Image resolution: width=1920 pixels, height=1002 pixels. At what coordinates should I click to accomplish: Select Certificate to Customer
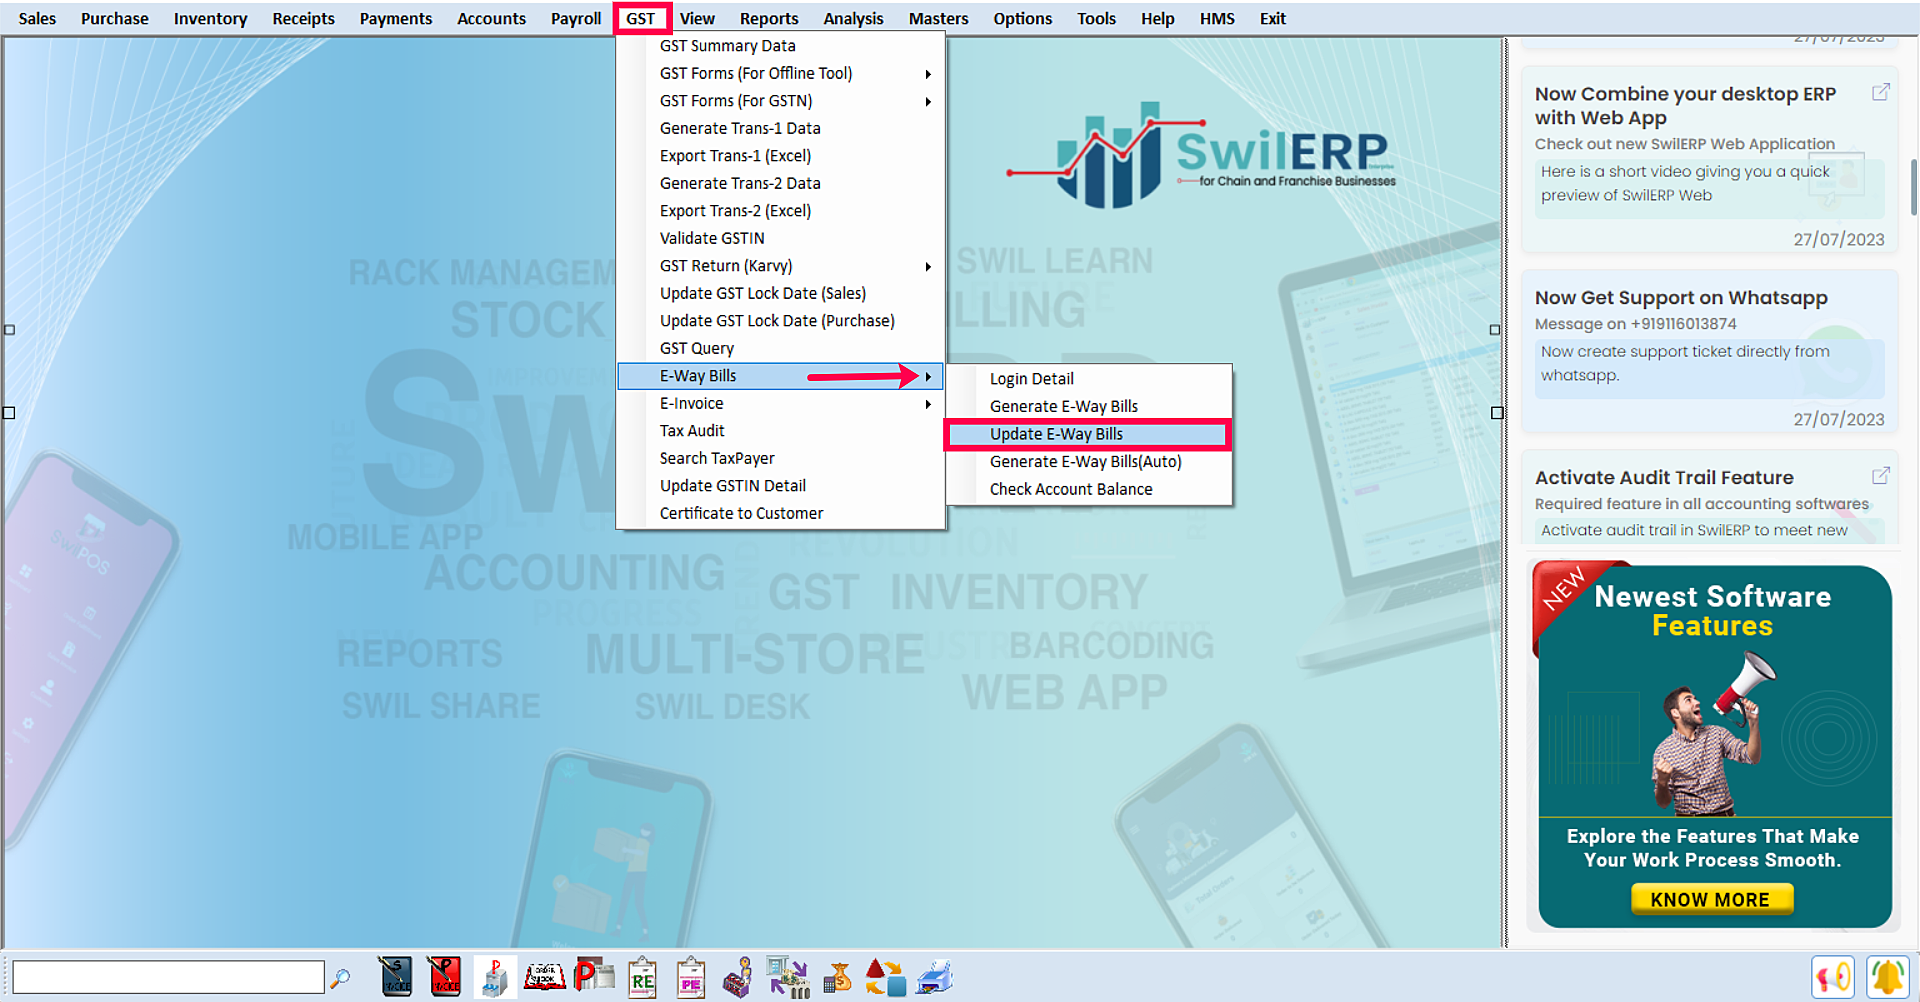[780, 513]
